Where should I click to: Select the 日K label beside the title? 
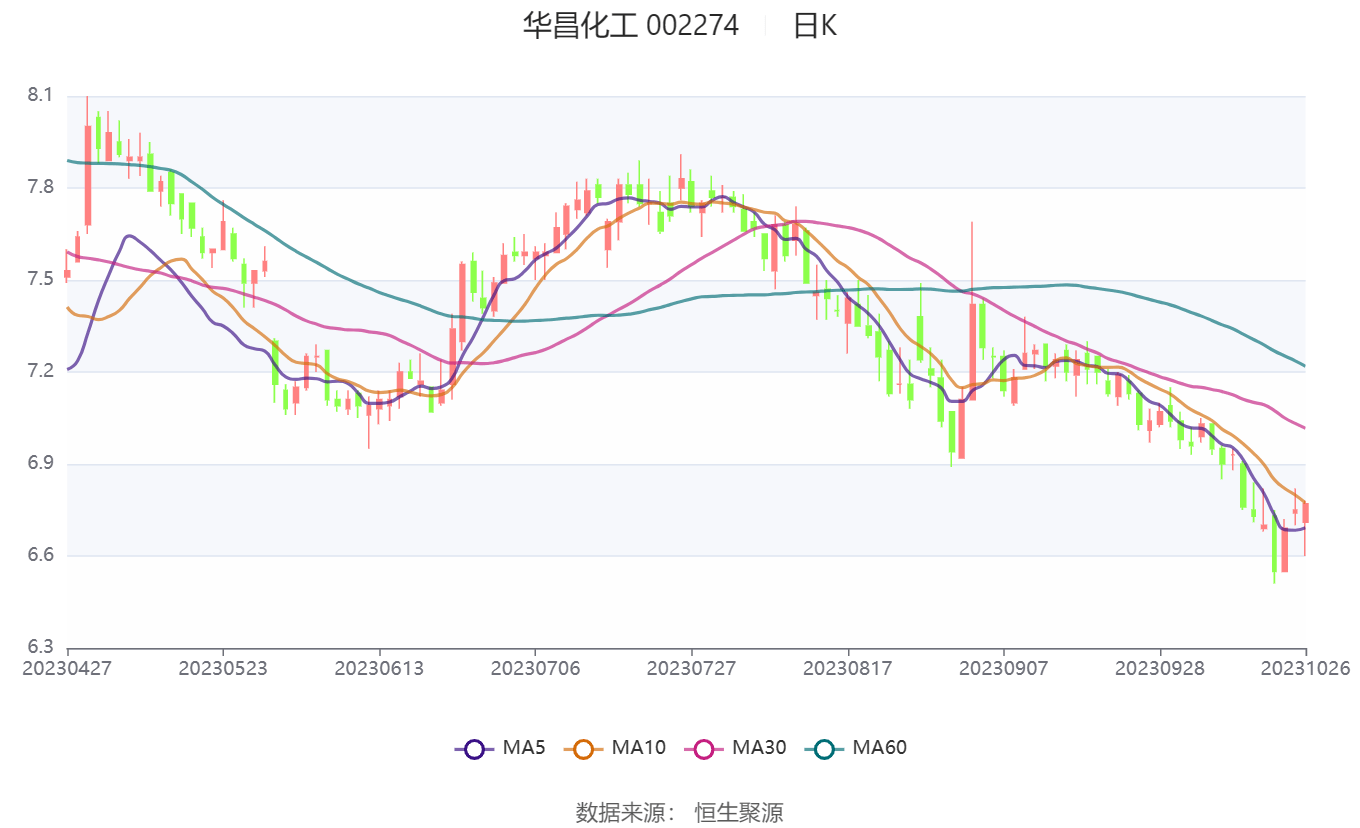click(815, 26)
